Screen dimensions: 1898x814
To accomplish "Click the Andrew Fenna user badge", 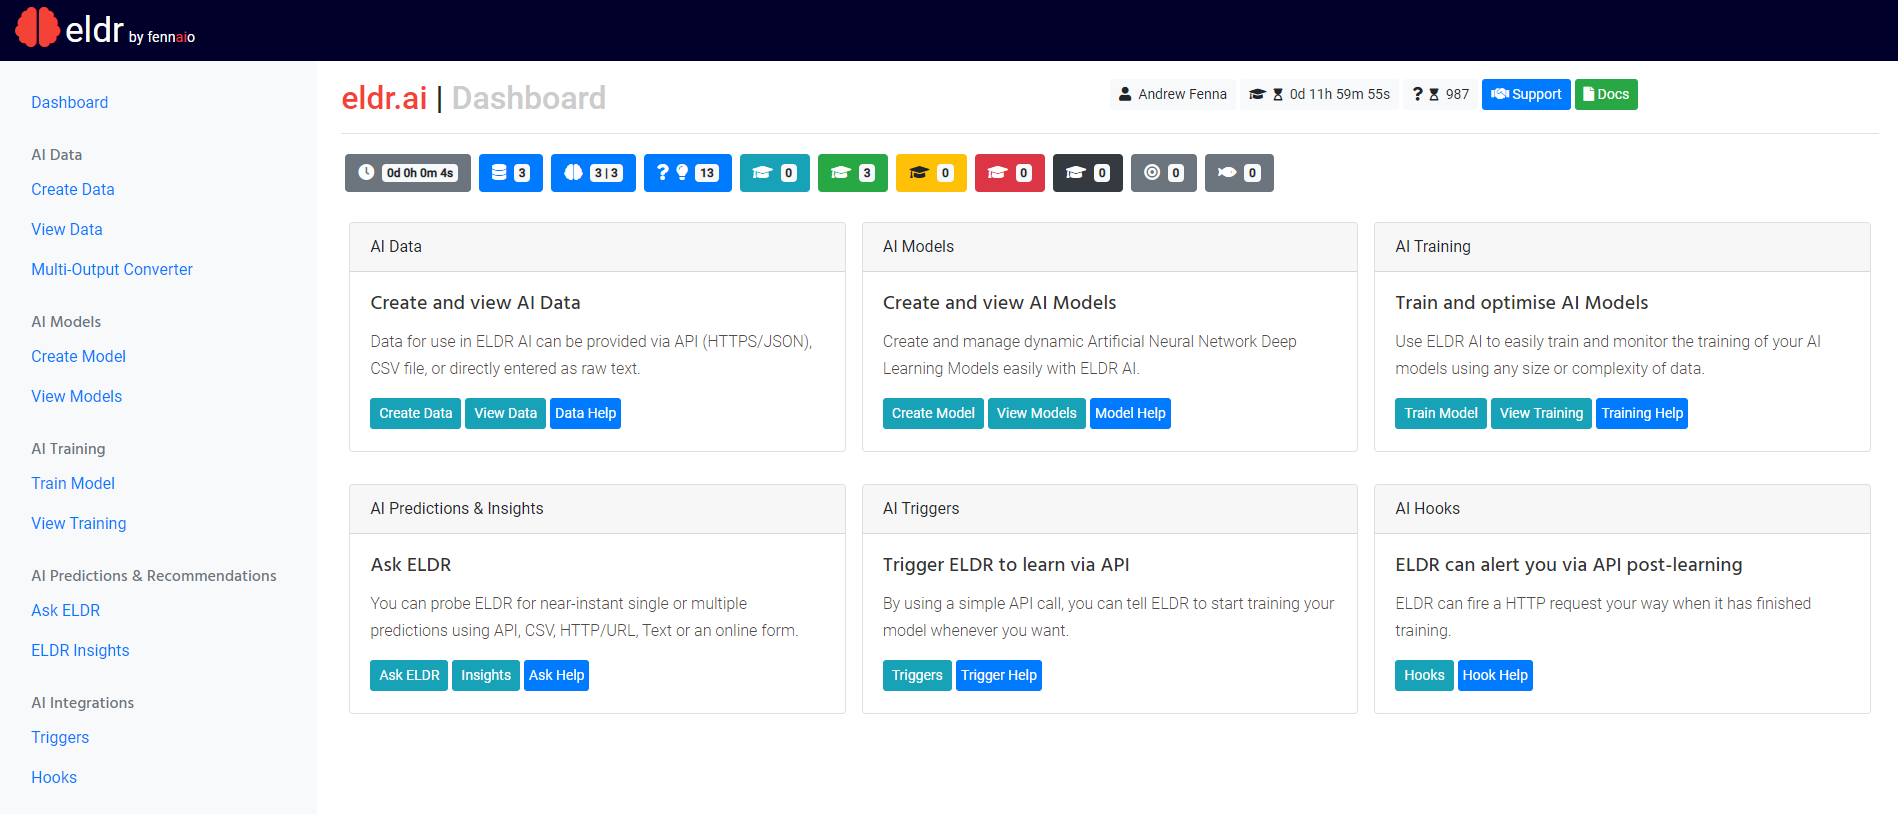I will (x=1173, y=94).
